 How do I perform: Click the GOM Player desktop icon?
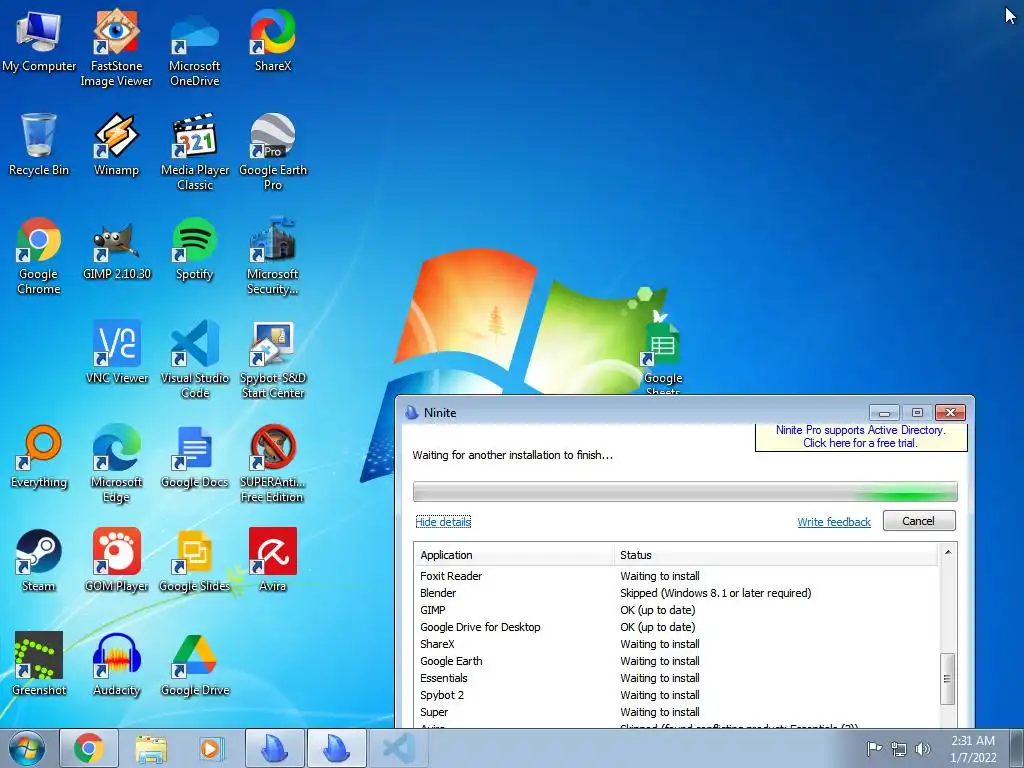[x=116, y=560]
